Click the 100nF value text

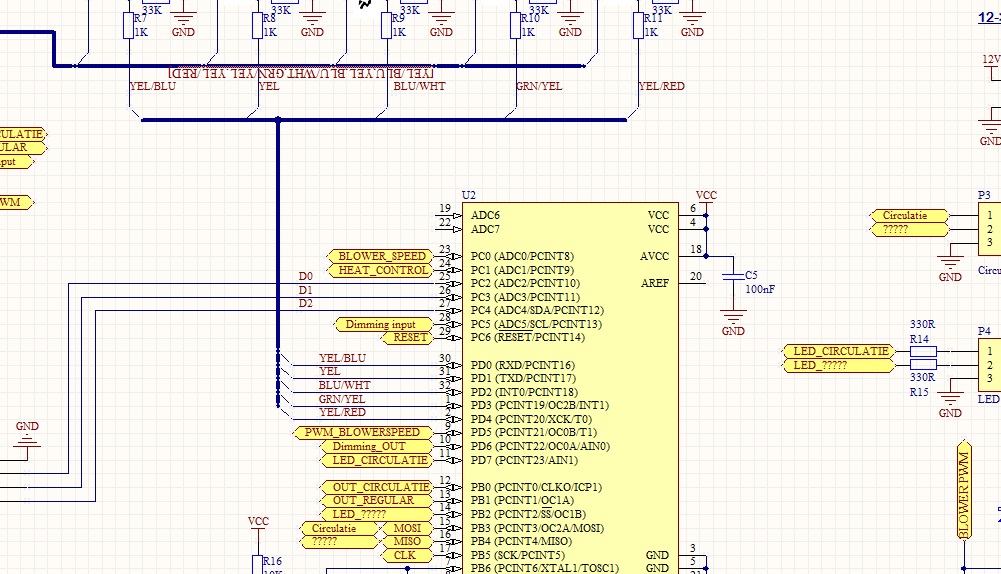tap(760, 289)
